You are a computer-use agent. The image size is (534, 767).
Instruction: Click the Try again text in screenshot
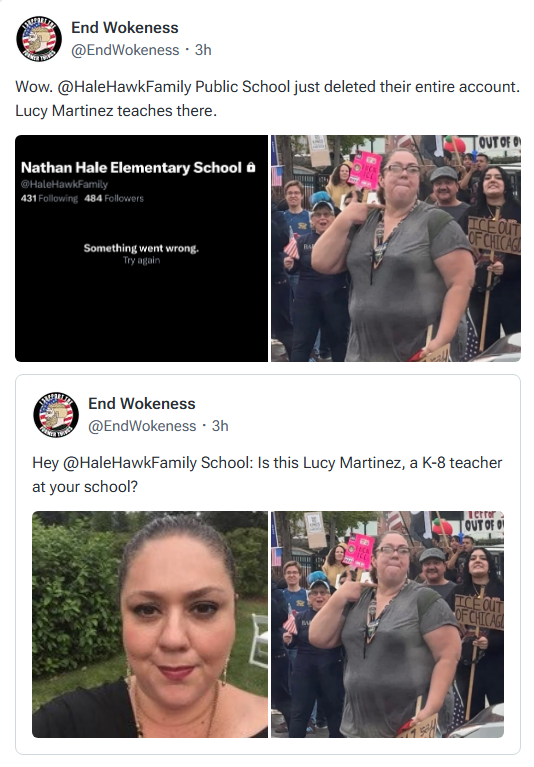[141, 260]
